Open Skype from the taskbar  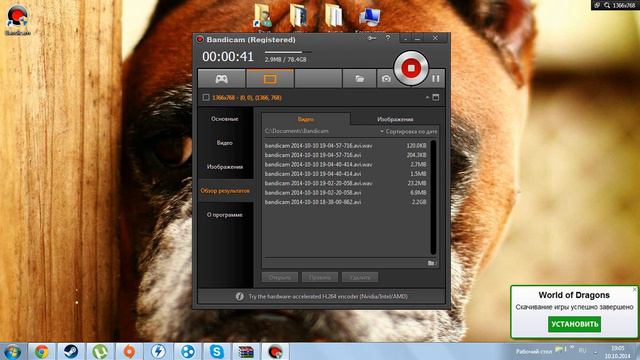coord(217,351)
